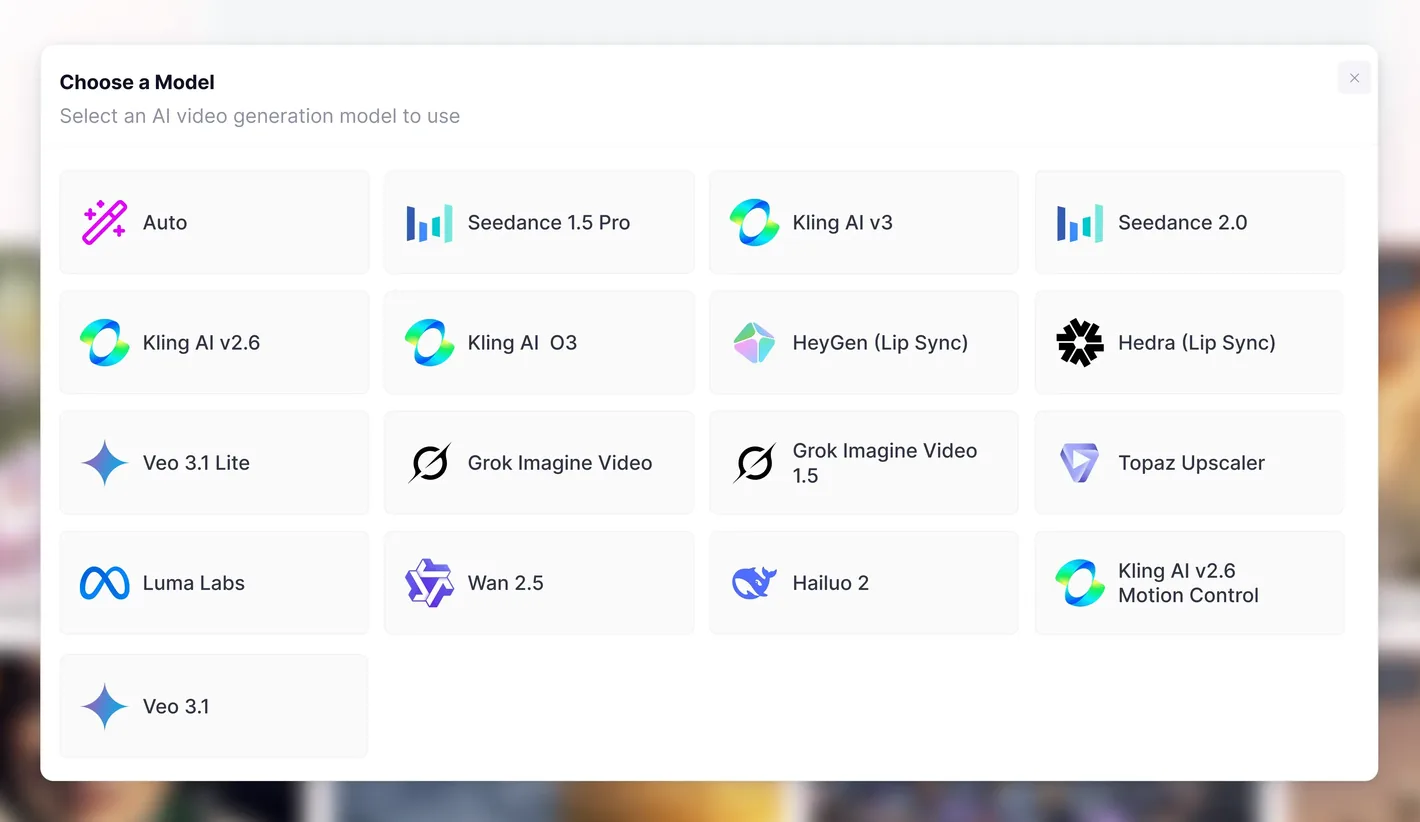Click the Seedance 2.0 bar-chart logo

pos(1080,223)
